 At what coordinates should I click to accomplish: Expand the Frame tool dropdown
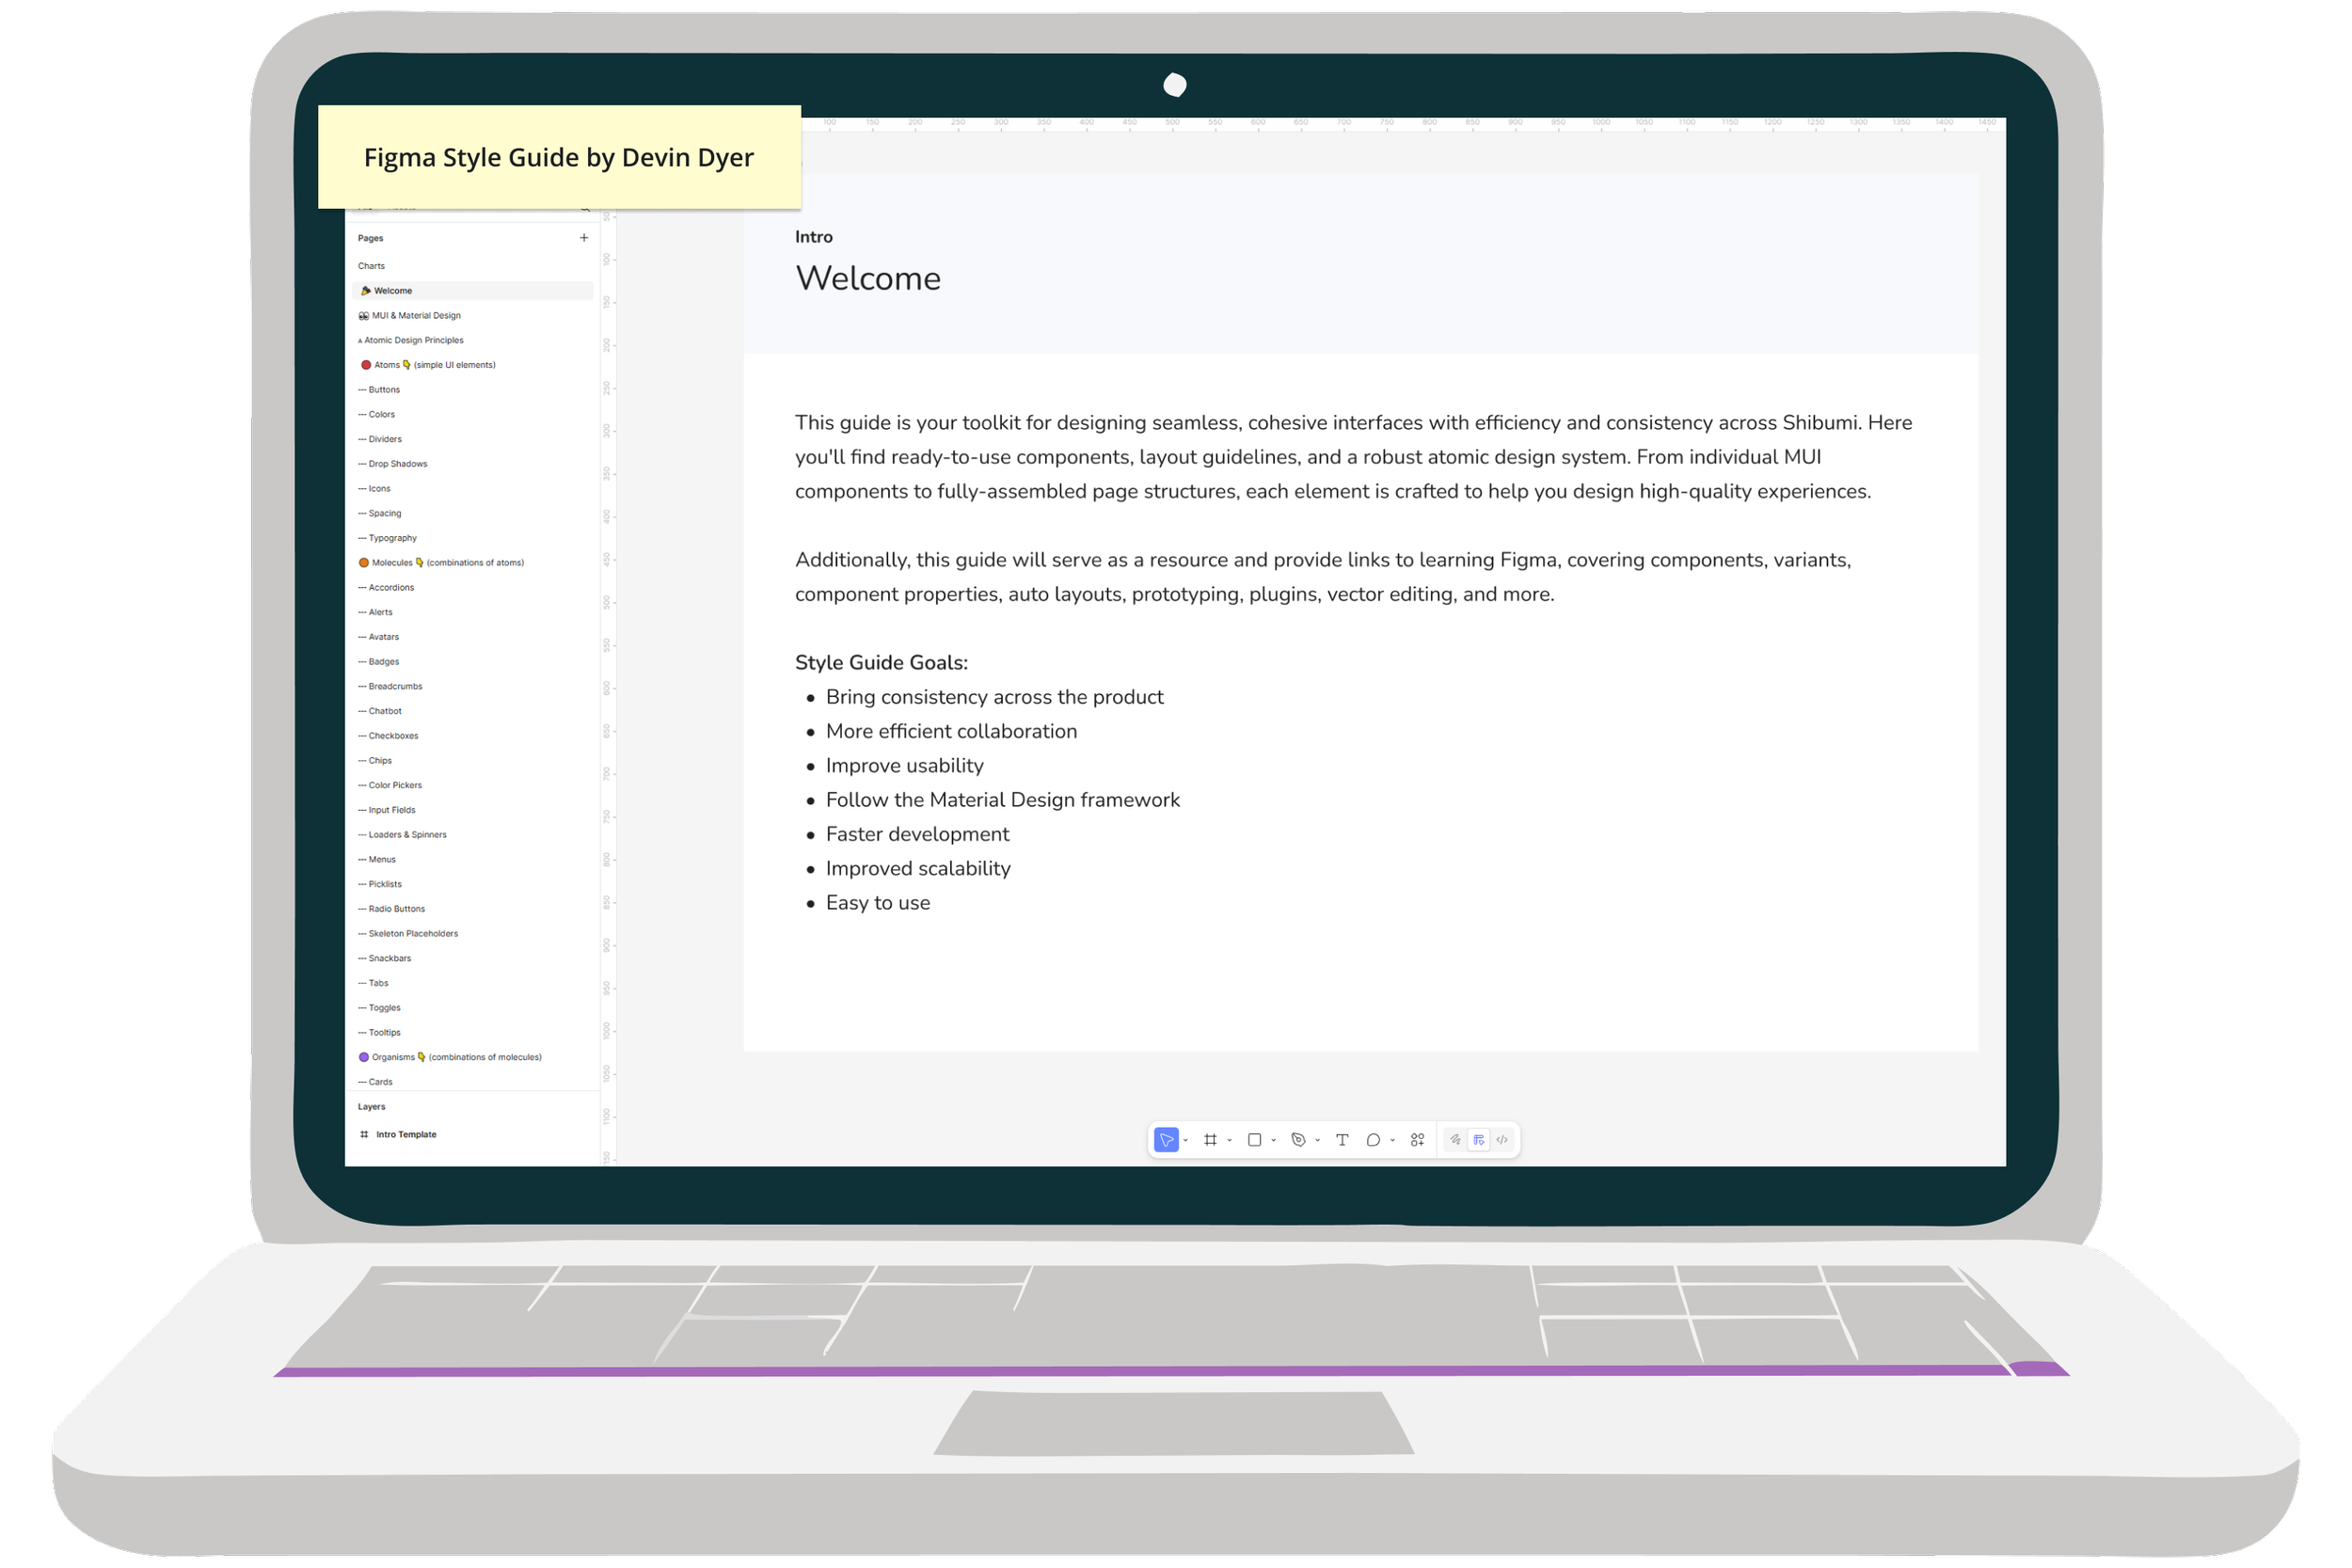pyautogui.click(x=1230, y=1140)
